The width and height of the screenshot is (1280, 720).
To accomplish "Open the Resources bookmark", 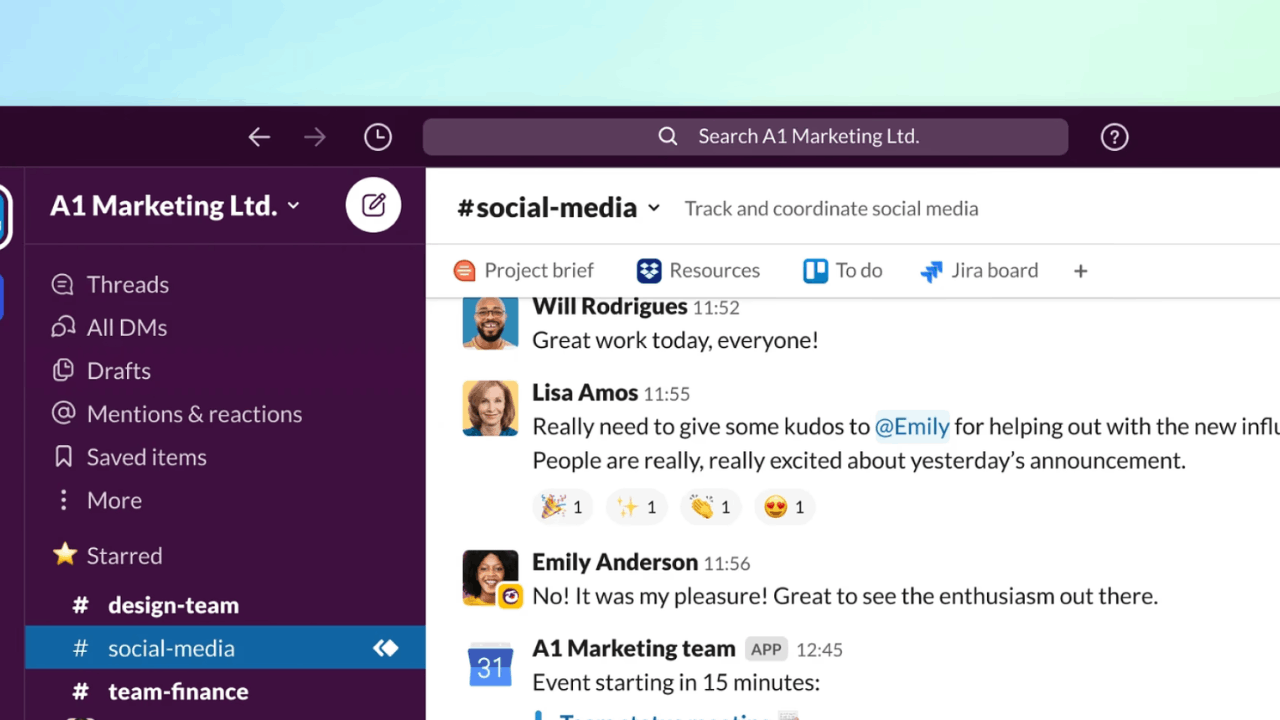I will 698,271.
